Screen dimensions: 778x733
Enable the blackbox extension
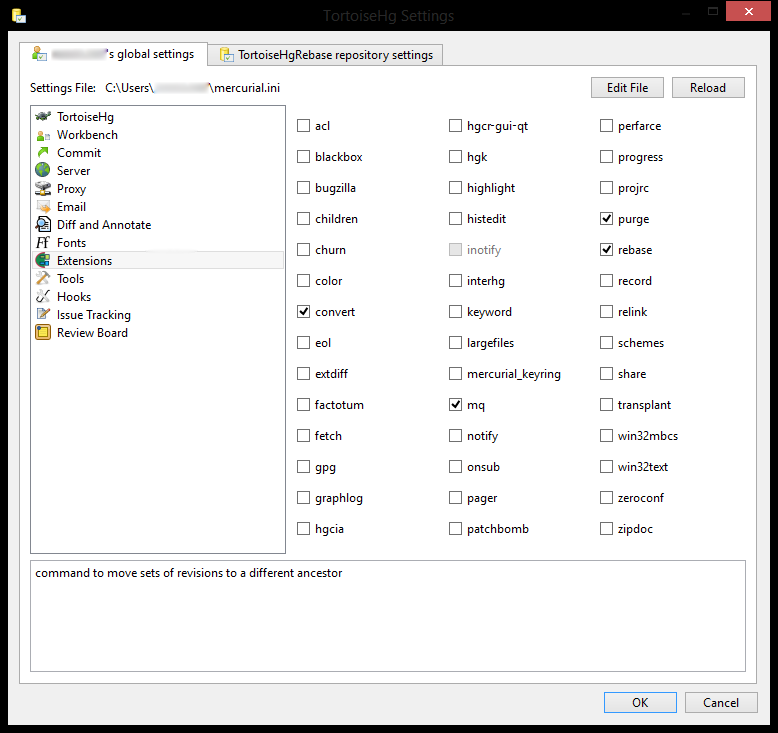point(303,157)
